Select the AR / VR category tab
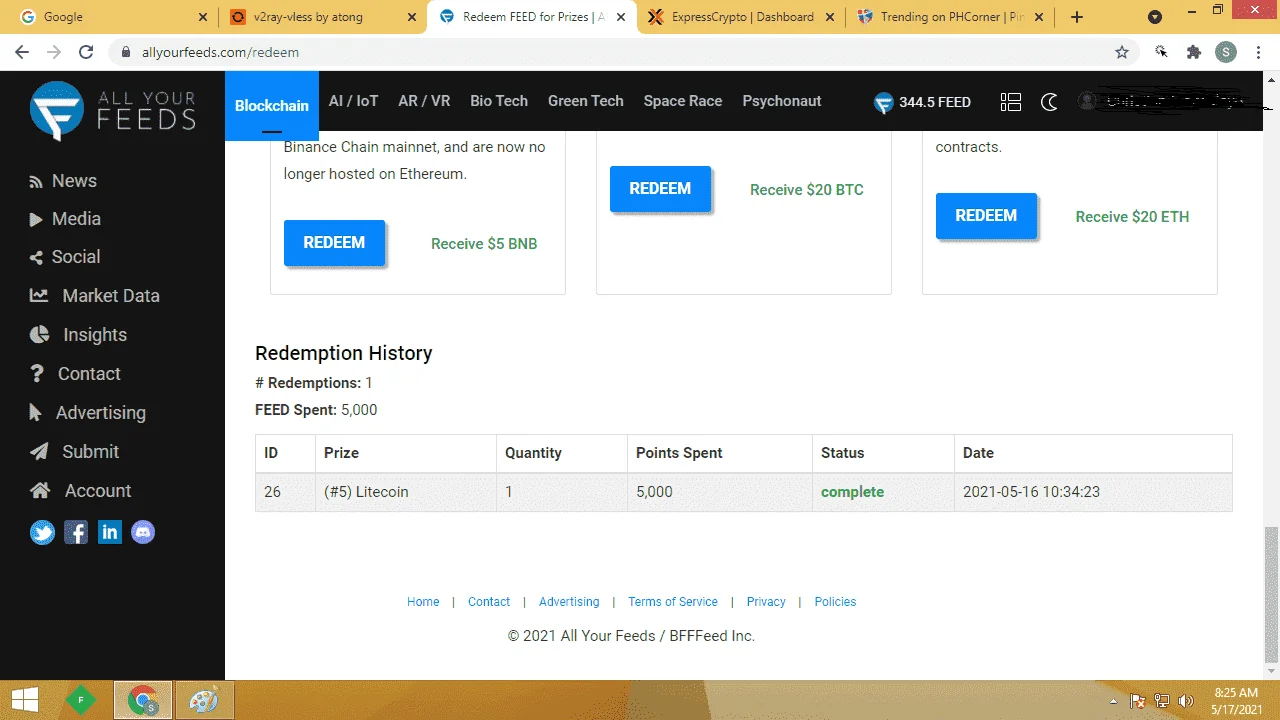Screen dimensions: 1280x720 tap(424, 101)
